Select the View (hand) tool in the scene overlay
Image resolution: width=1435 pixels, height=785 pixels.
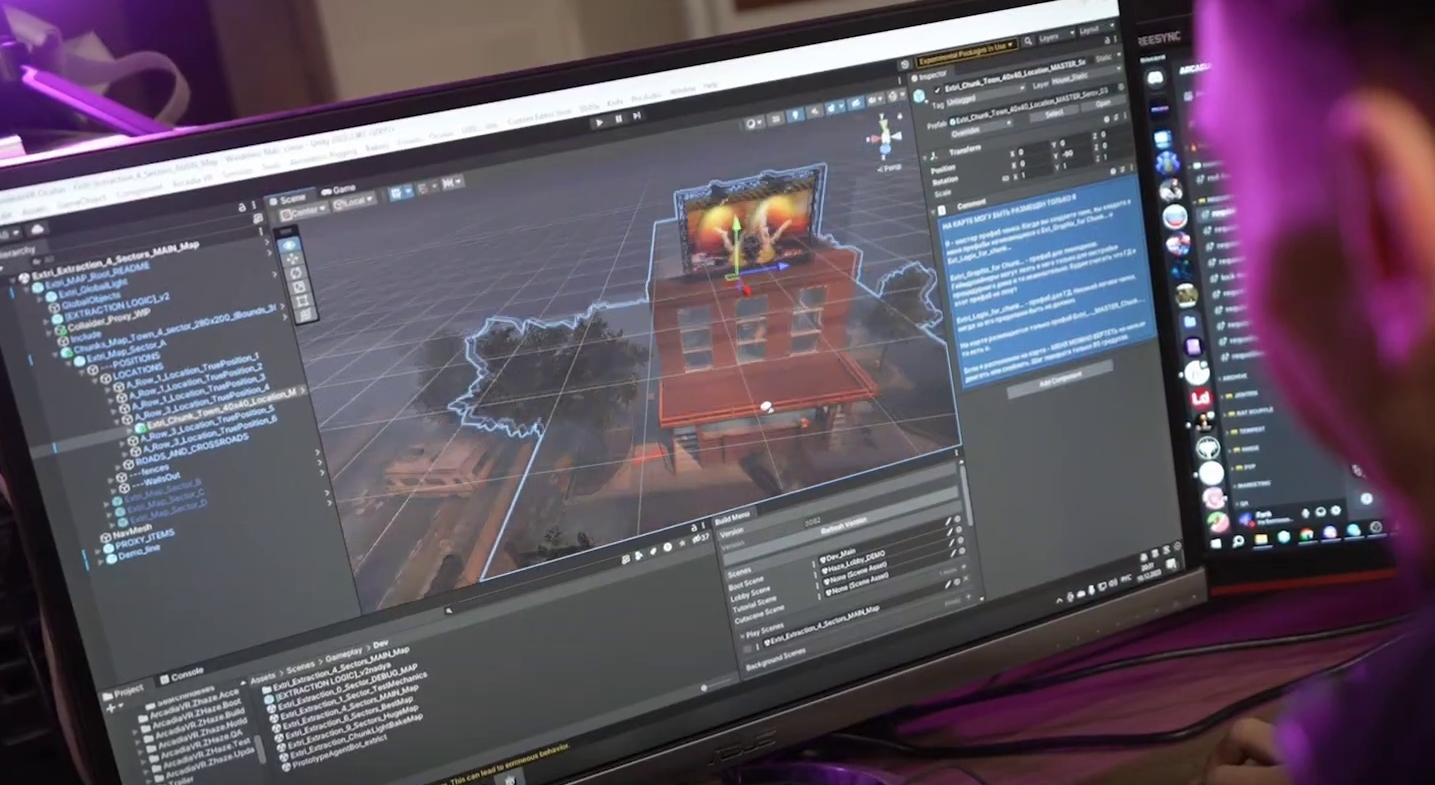[x=289, y=245]
